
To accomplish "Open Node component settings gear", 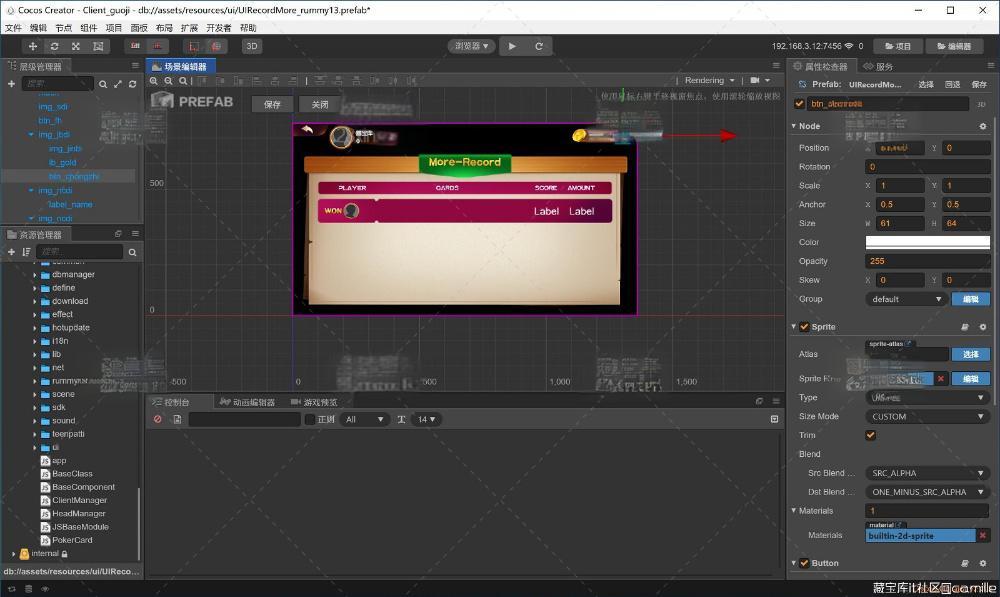I will (x=982, y=126).
